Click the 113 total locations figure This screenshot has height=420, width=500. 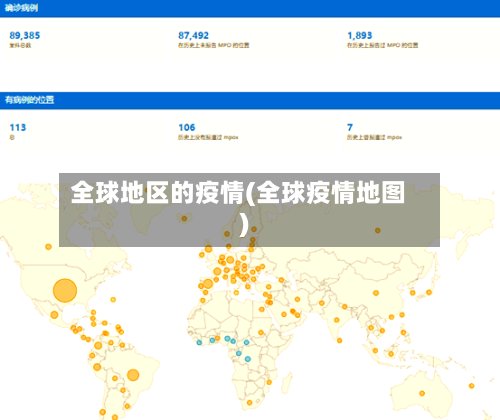[18, 127]
